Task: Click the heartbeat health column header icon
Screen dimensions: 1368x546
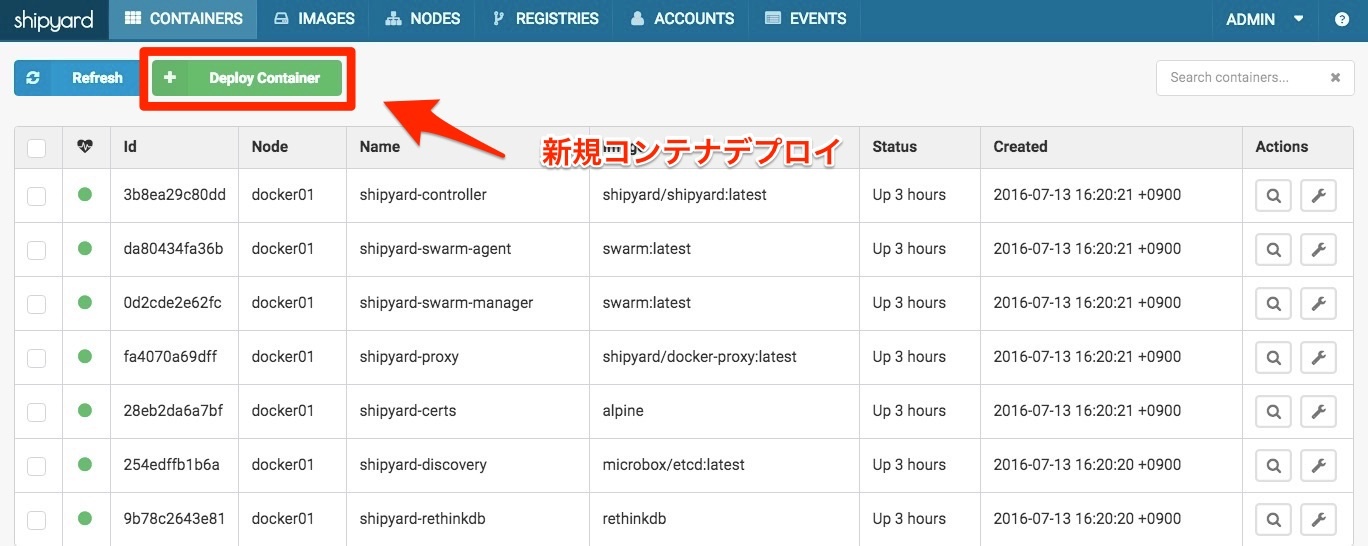Action: [85, 147]
